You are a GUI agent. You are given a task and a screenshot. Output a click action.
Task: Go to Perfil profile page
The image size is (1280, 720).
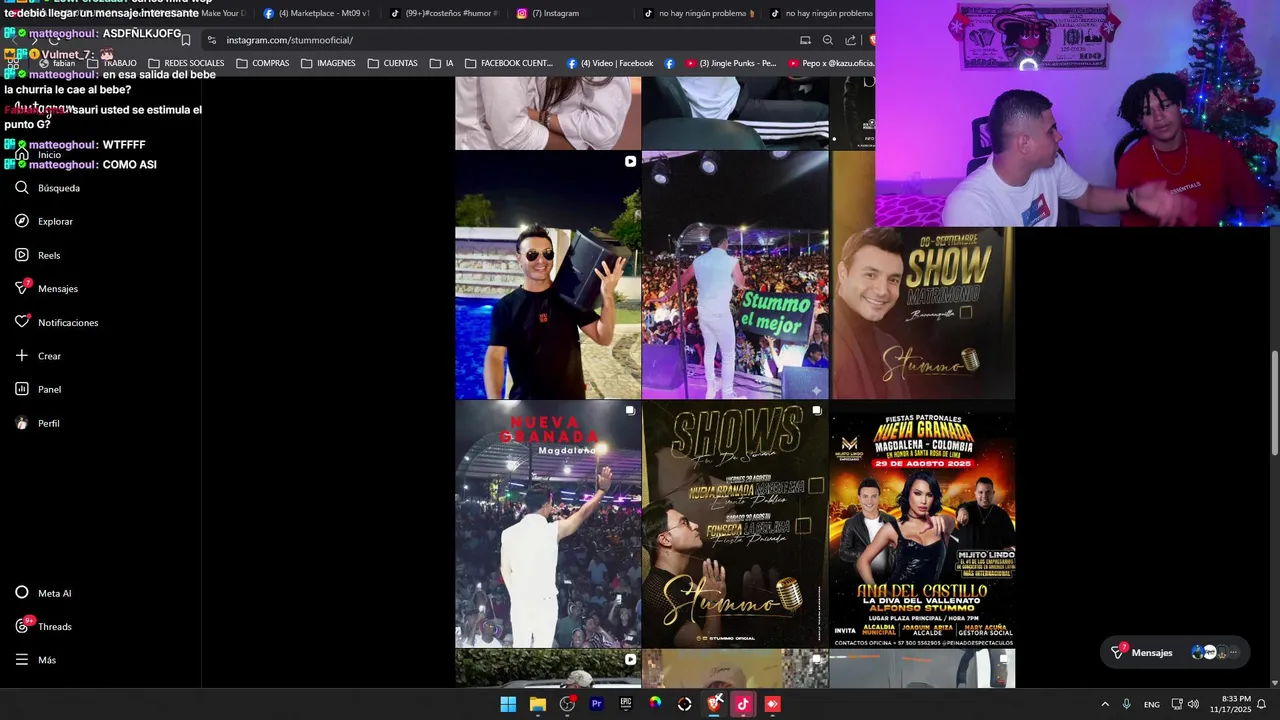click(38, 423)
